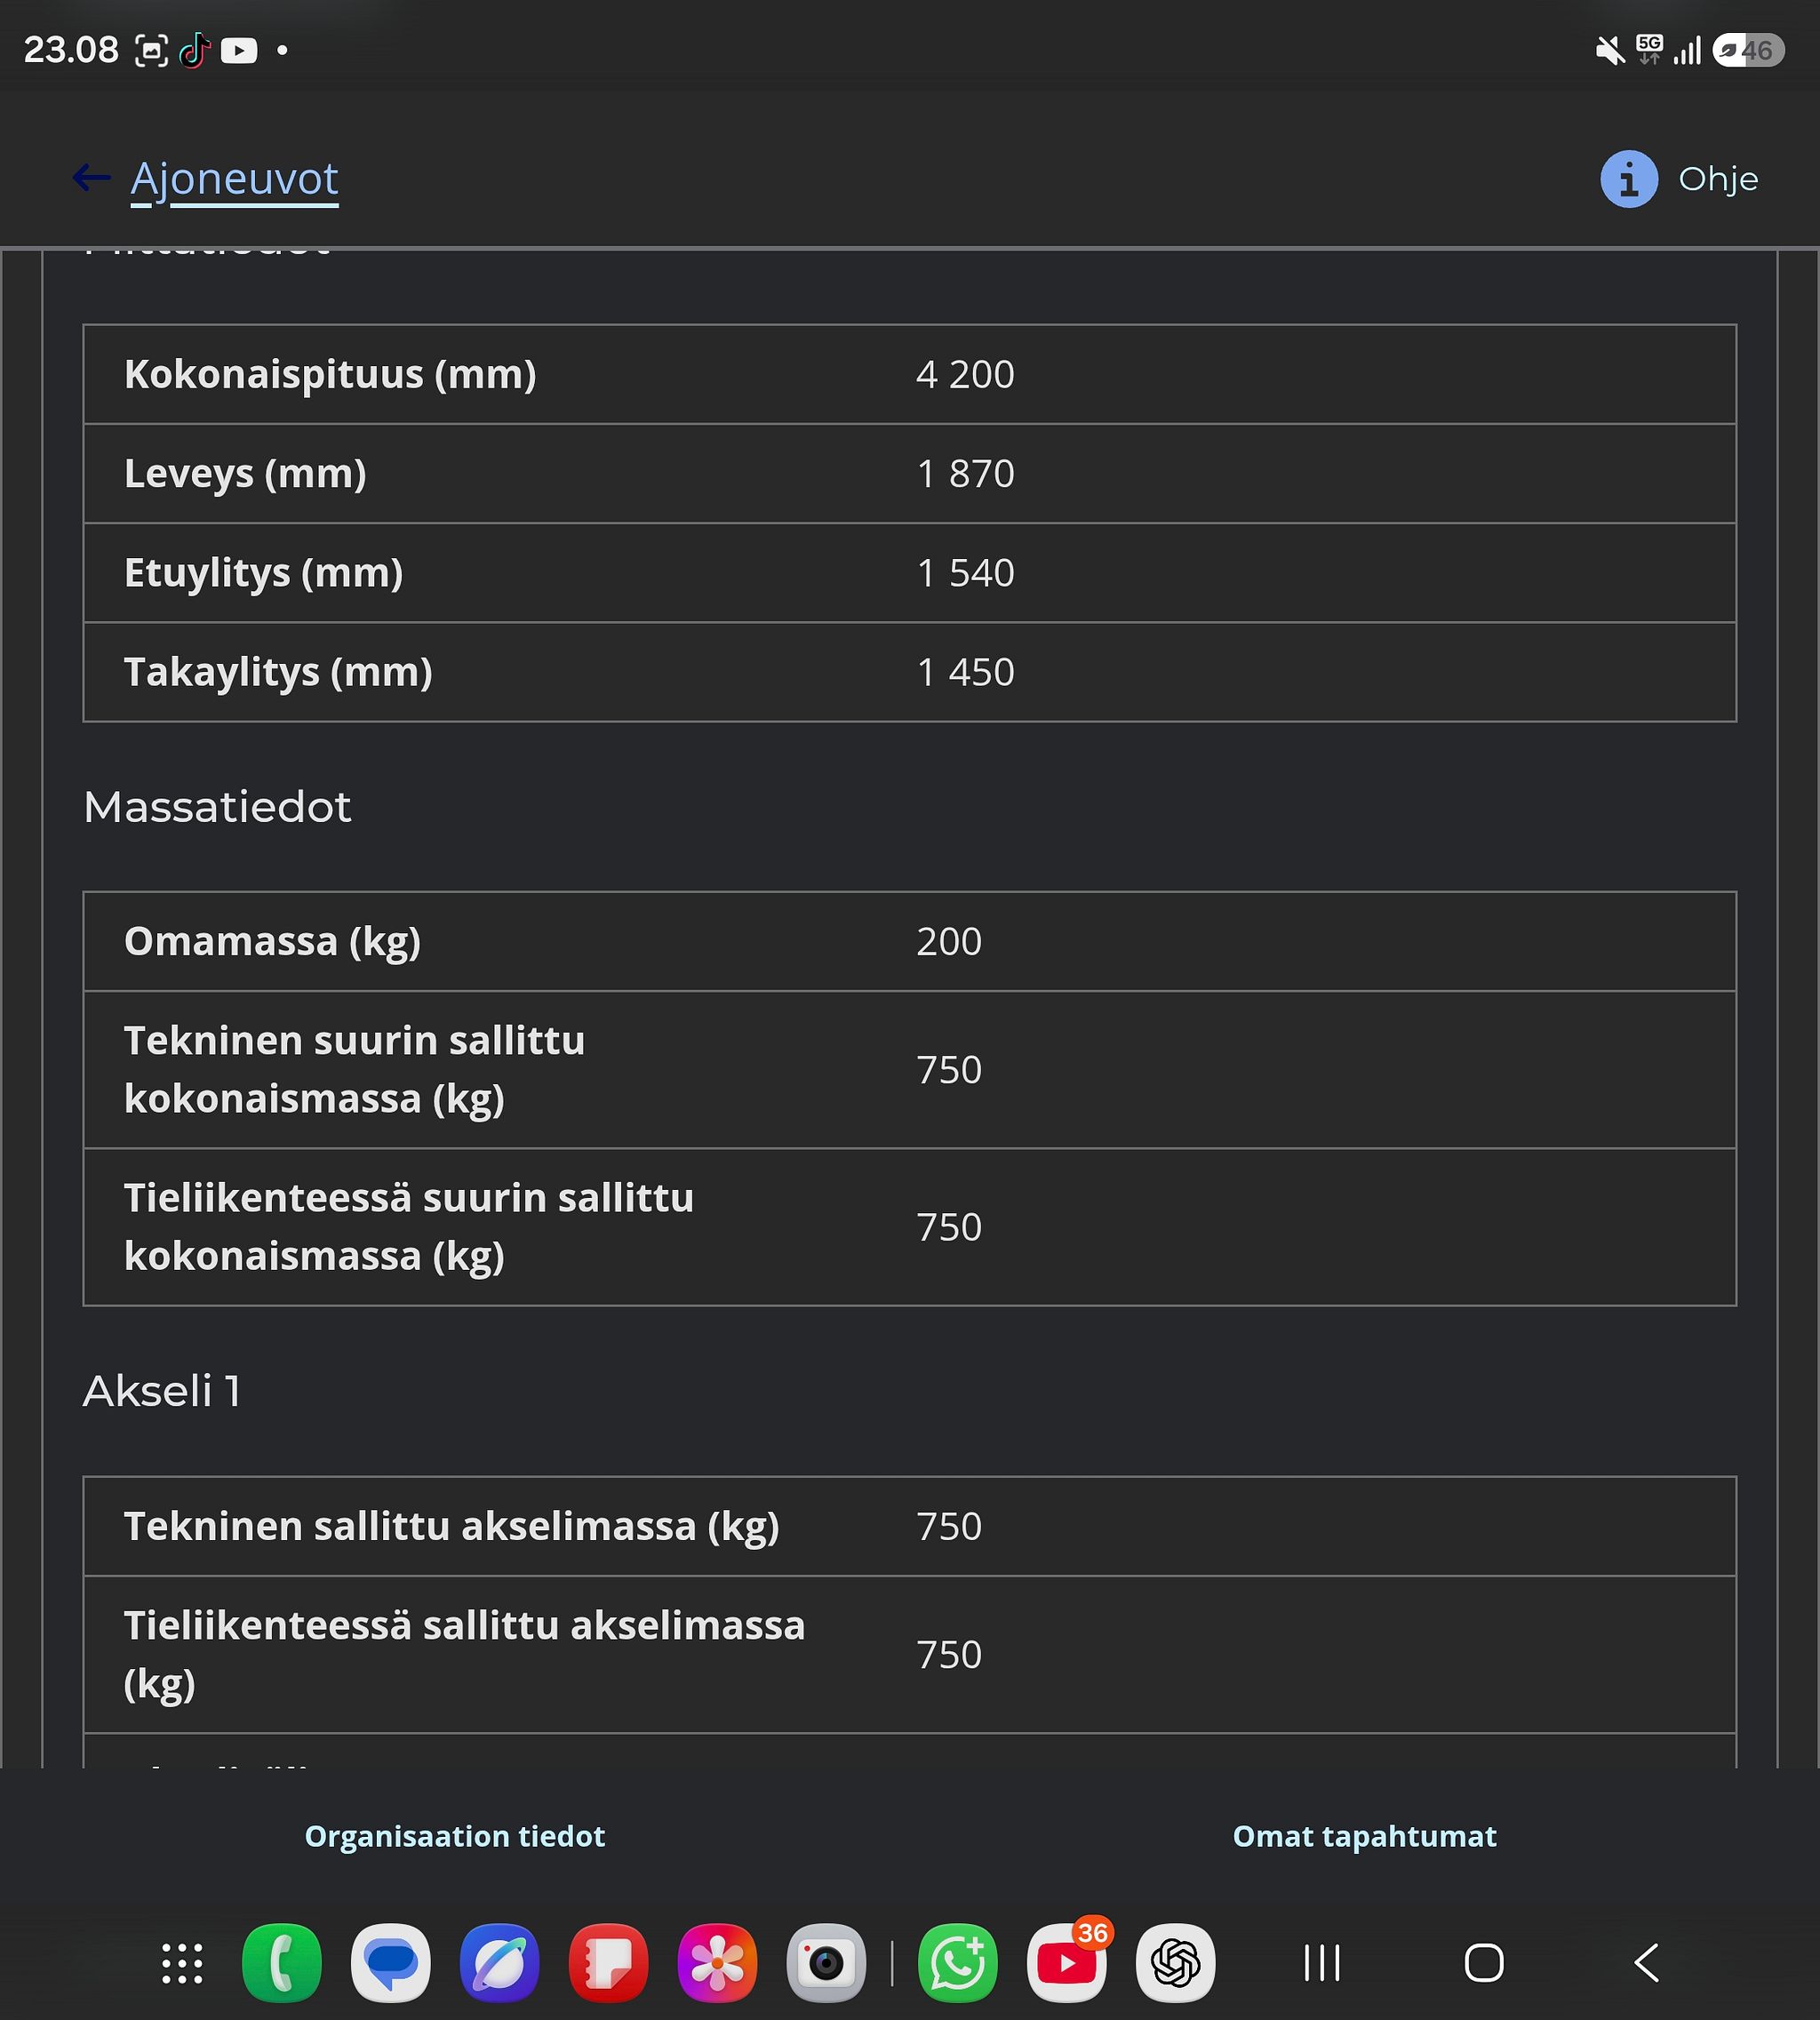
Task: Switch to Omat tapahtumat tab
Action: pos(1364,1836)
